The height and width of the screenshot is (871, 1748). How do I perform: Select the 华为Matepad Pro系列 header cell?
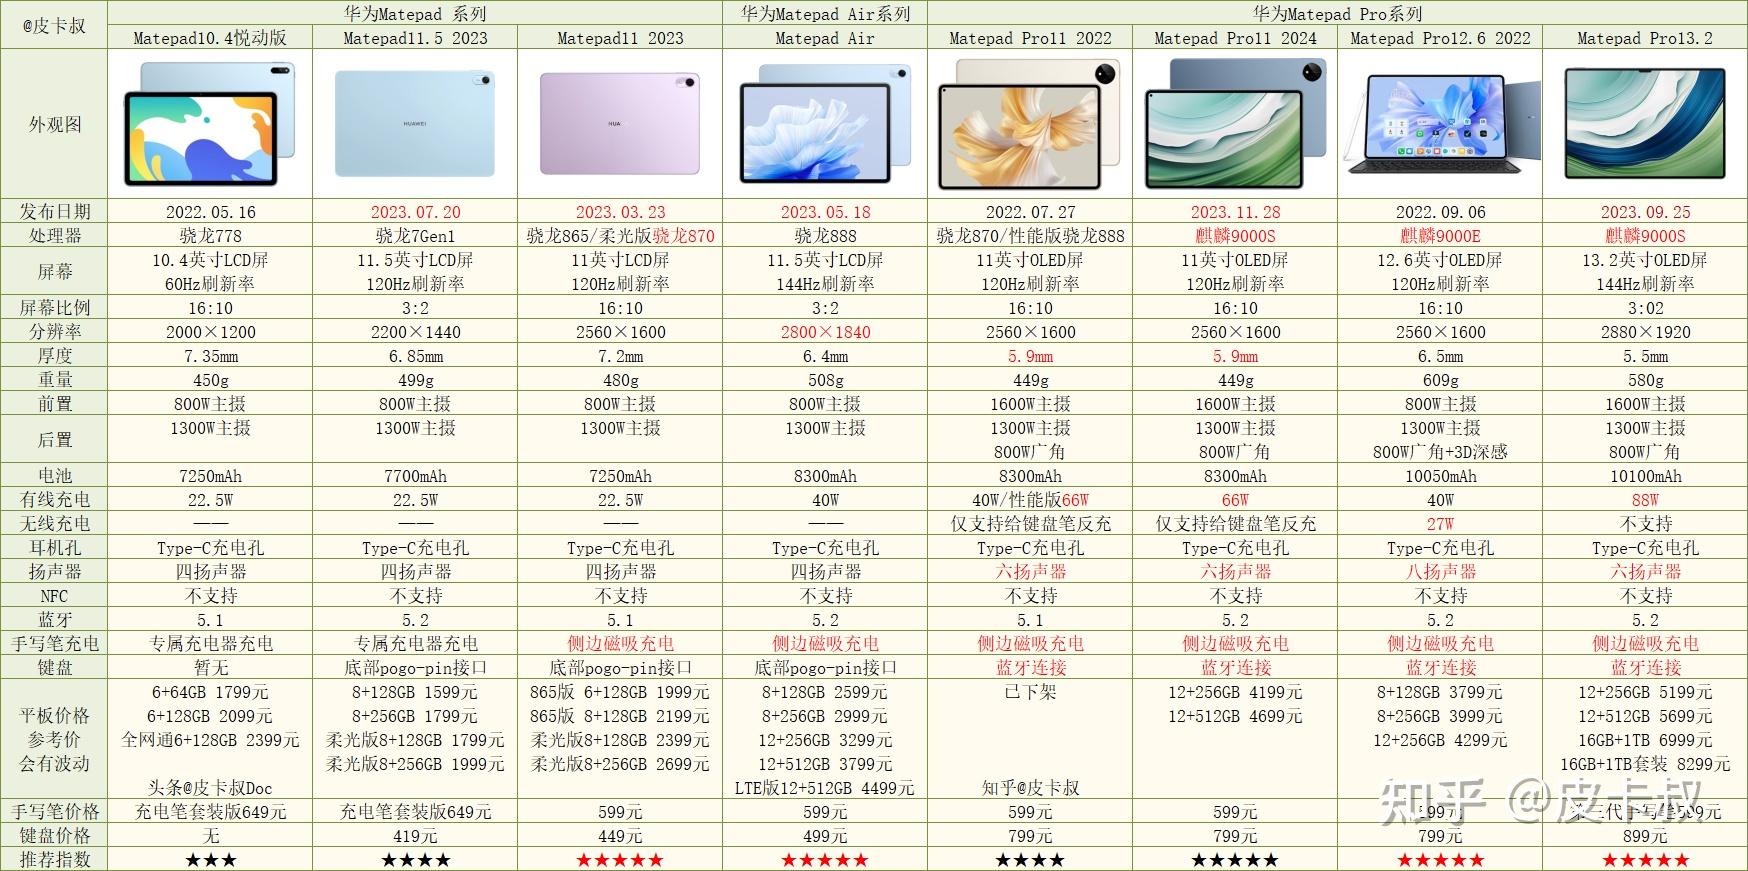(x=1337, y=14)
